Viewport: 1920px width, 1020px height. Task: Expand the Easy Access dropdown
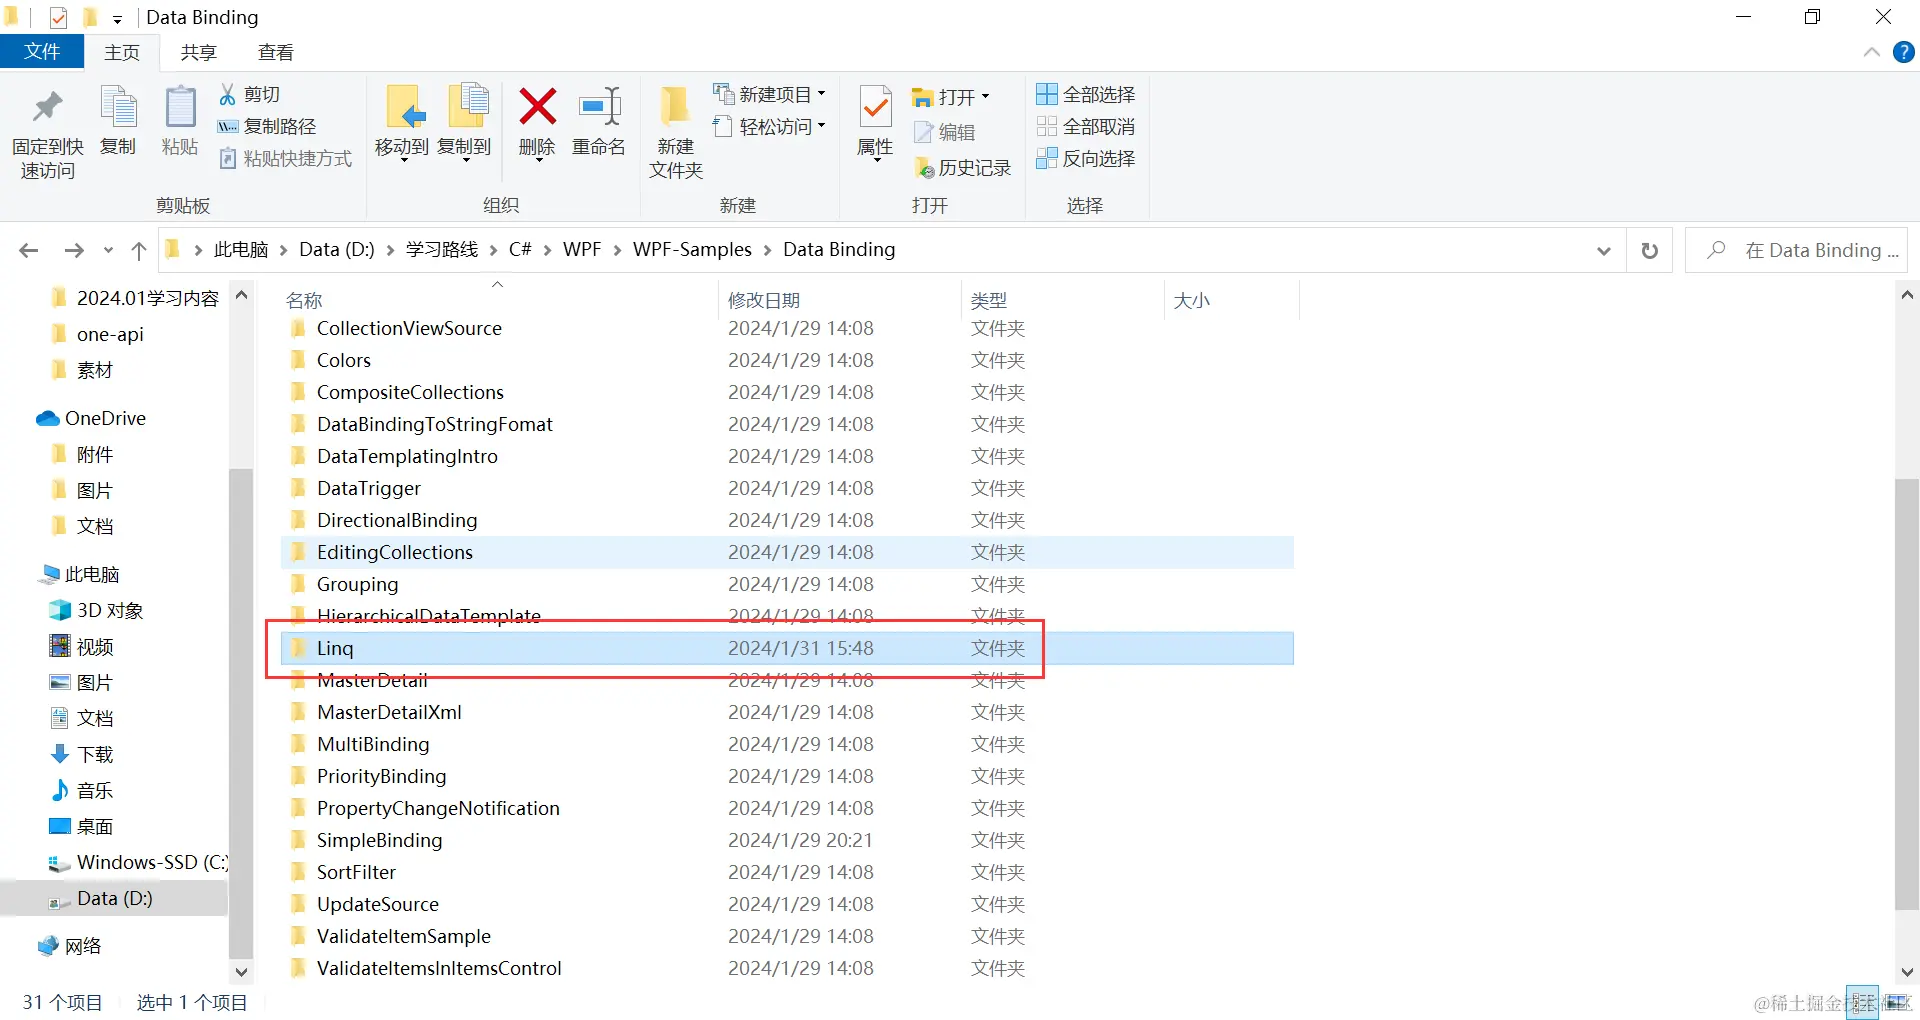pos(822,126)
